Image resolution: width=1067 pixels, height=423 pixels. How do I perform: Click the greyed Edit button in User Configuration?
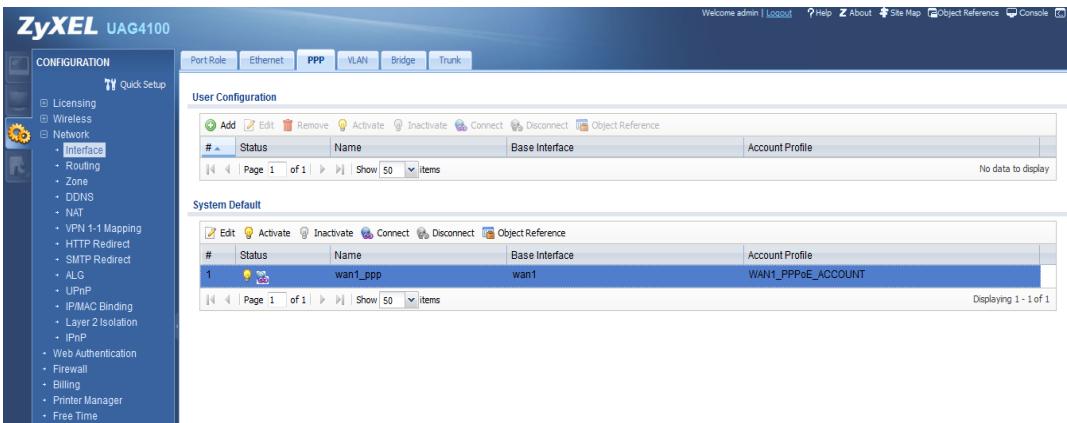(259, 125)
